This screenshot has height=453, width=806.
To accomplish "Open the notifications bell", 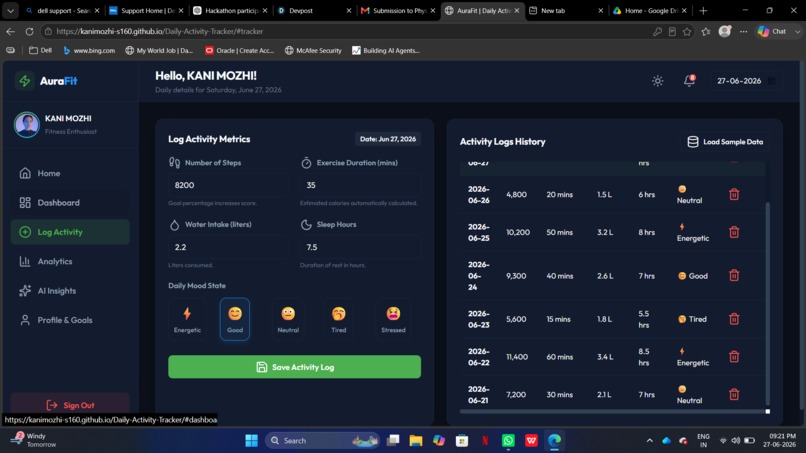I will point(689,80).
